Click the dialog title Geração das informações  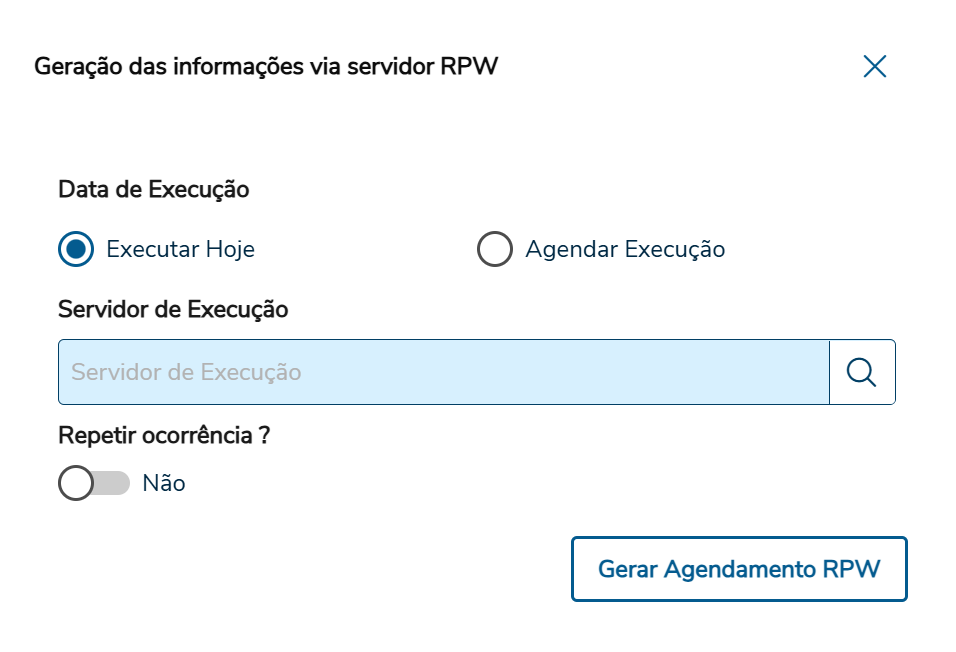266,67
